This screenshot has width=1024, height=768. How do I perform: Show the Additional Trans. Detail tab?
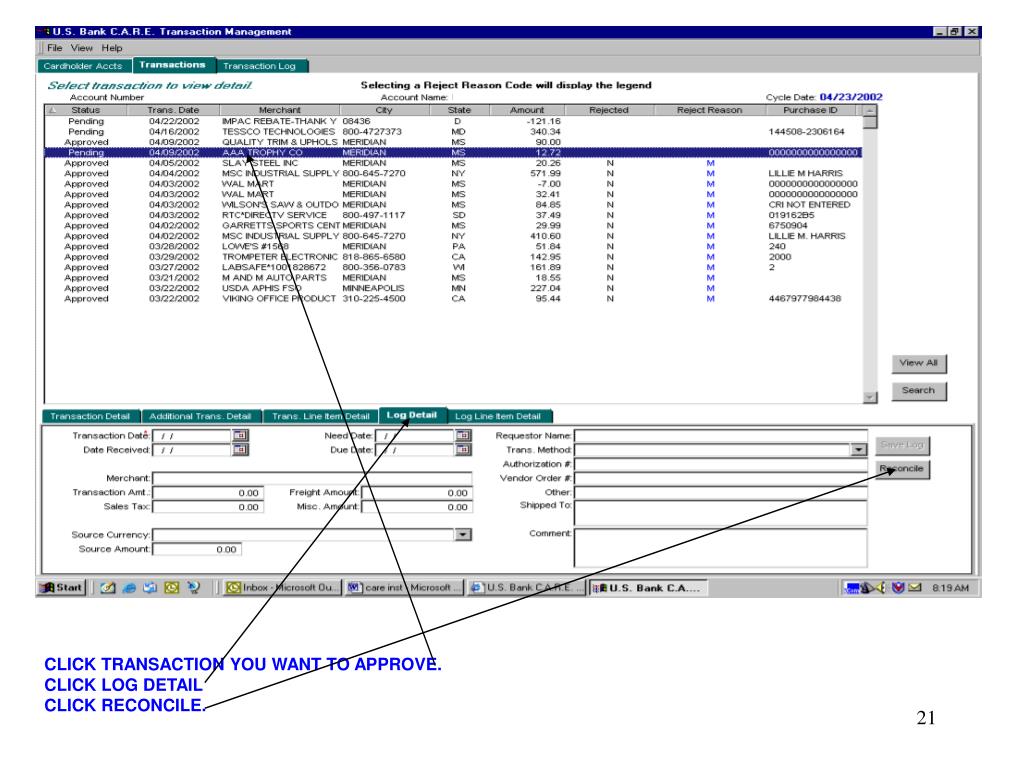[200, 417]
